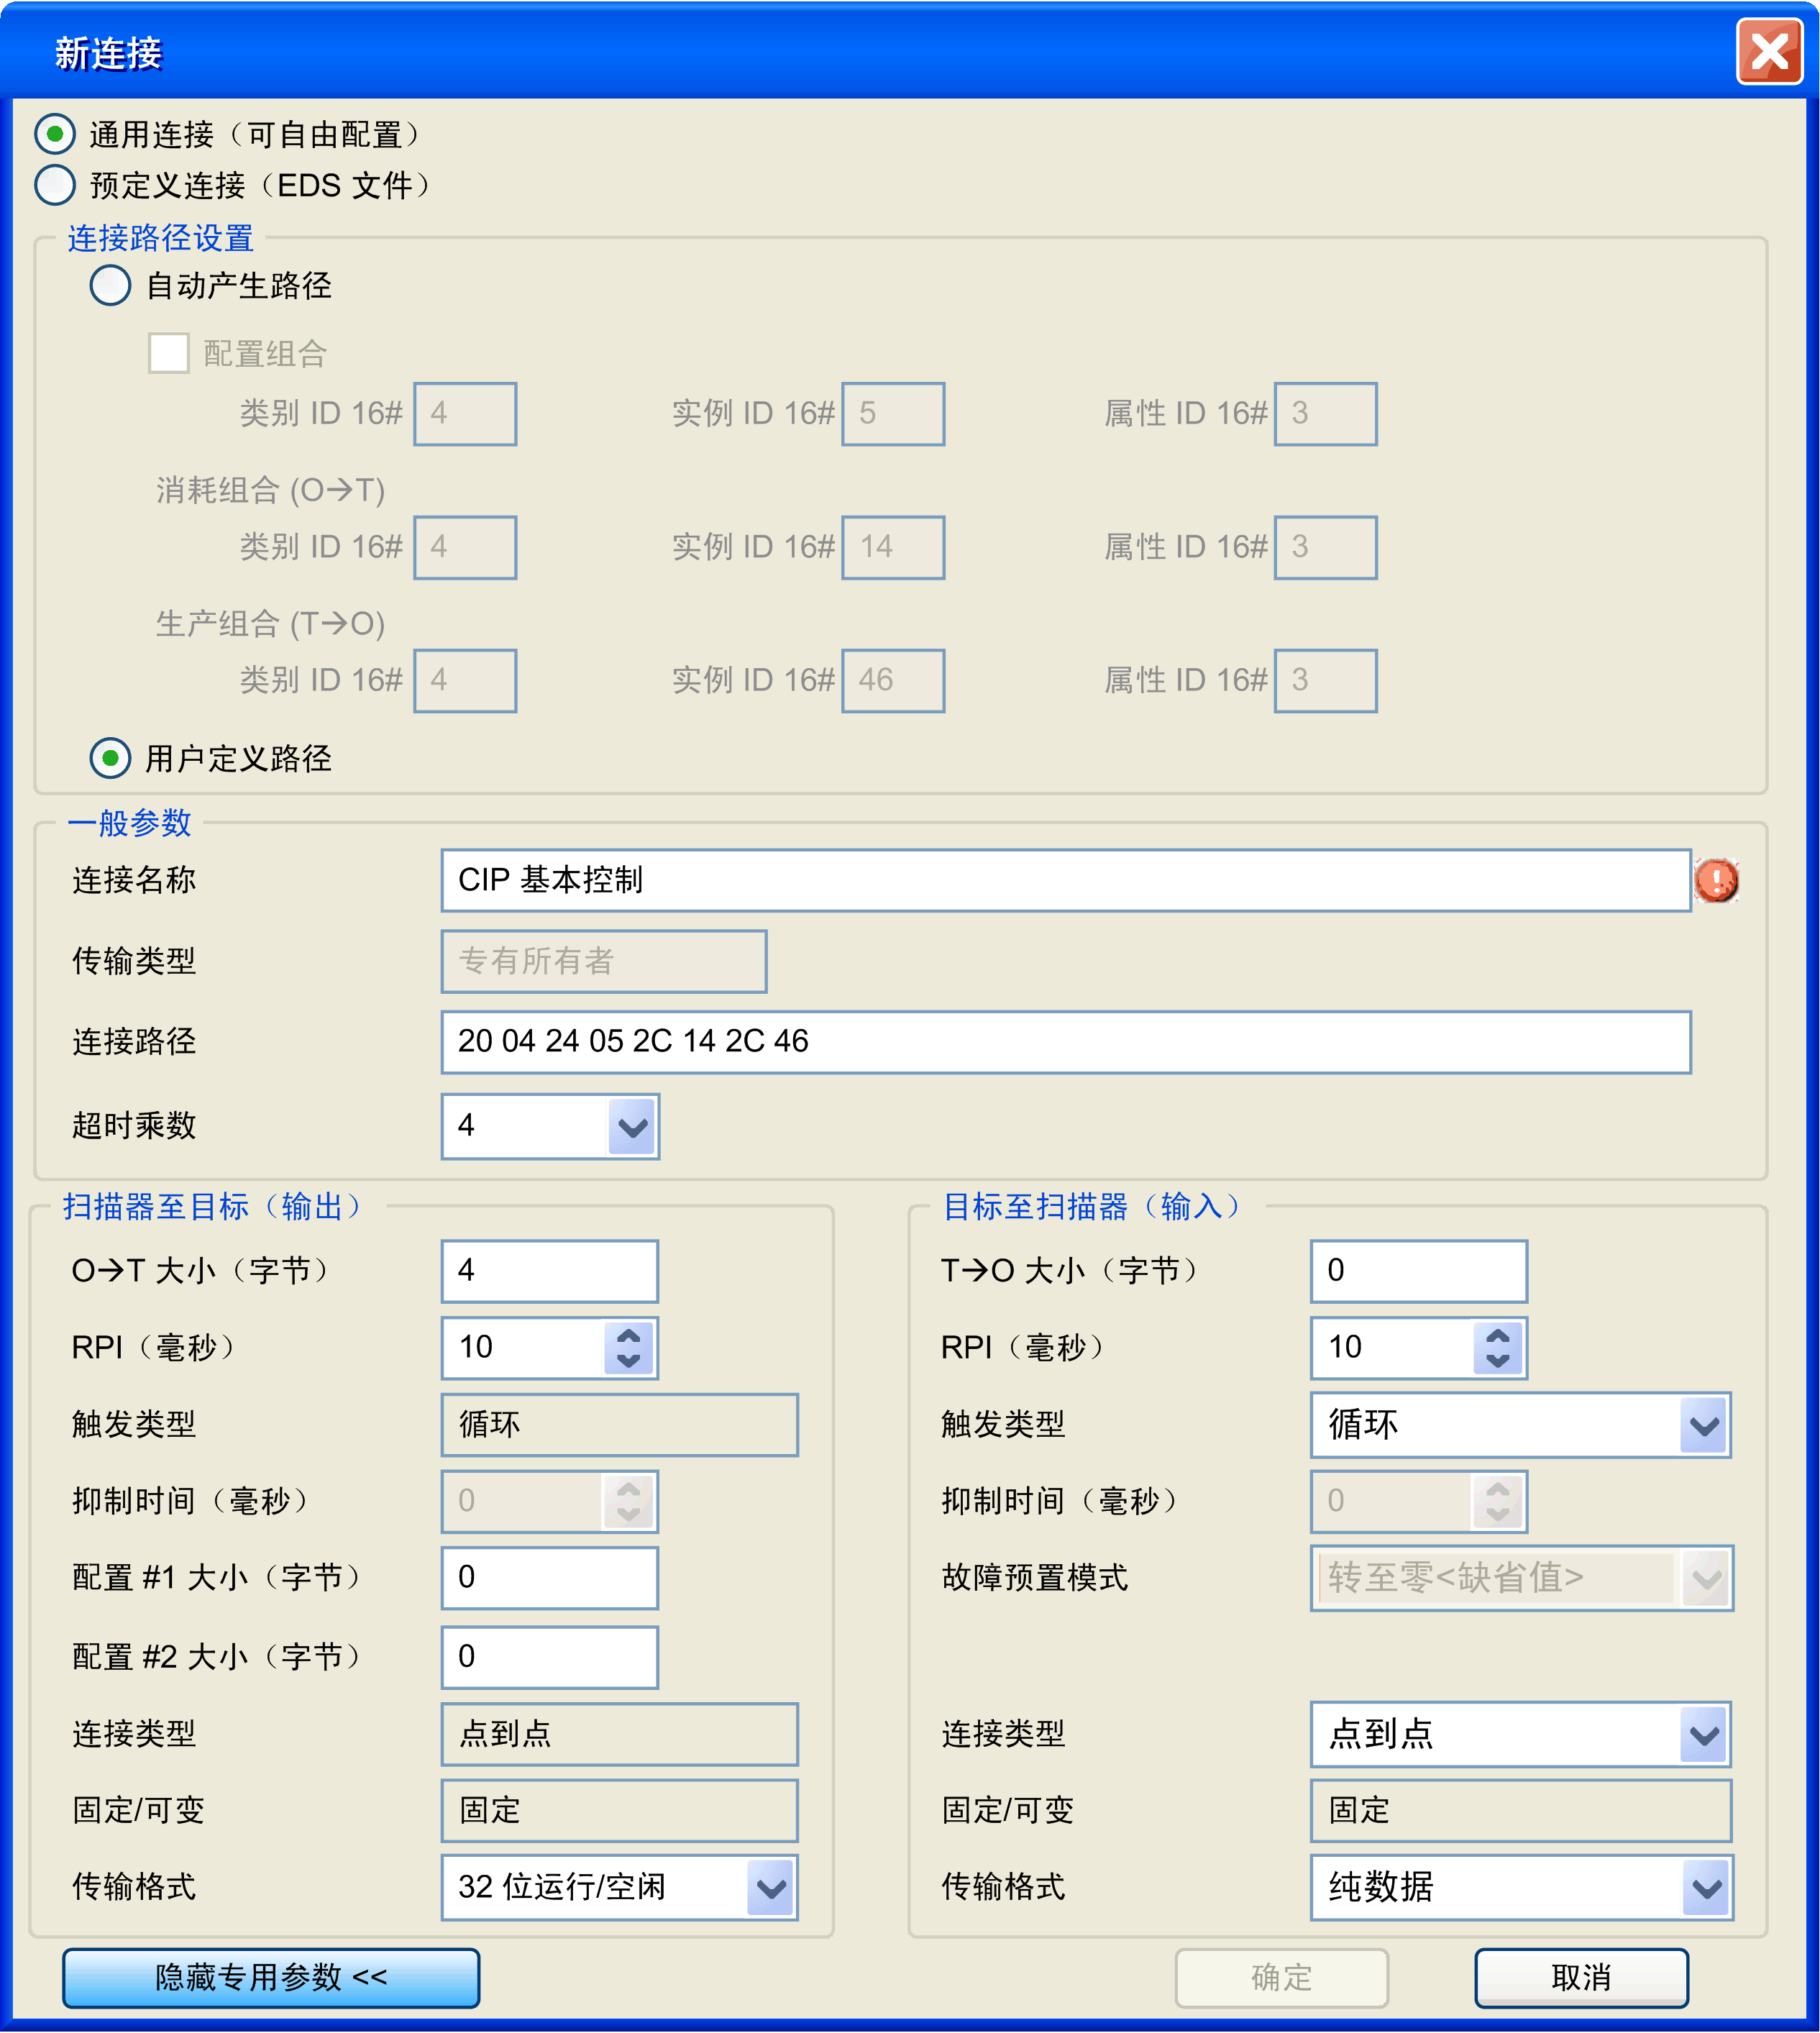Screen dimensions: 1820x2033
Task: Click the red error icon beside connection name
Action: 1716,880
